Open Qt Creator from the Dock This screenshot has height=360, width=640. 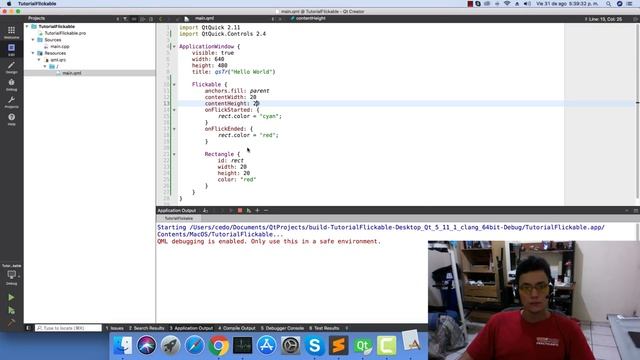362,346
